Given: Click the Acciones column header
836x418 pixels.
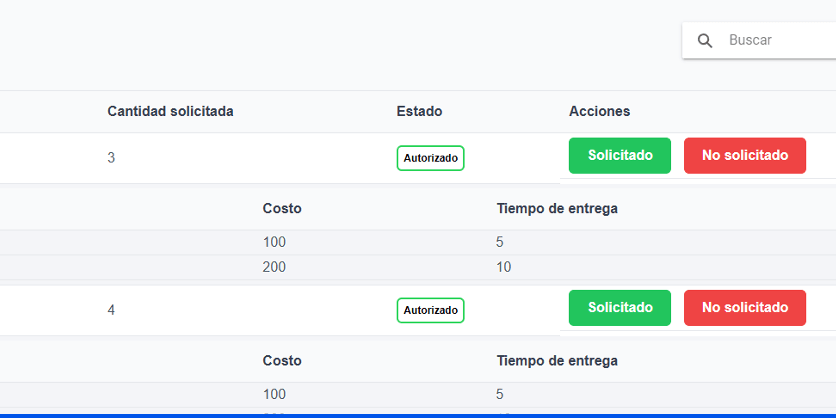Looking at the screenshot, I should pos(599,111).
